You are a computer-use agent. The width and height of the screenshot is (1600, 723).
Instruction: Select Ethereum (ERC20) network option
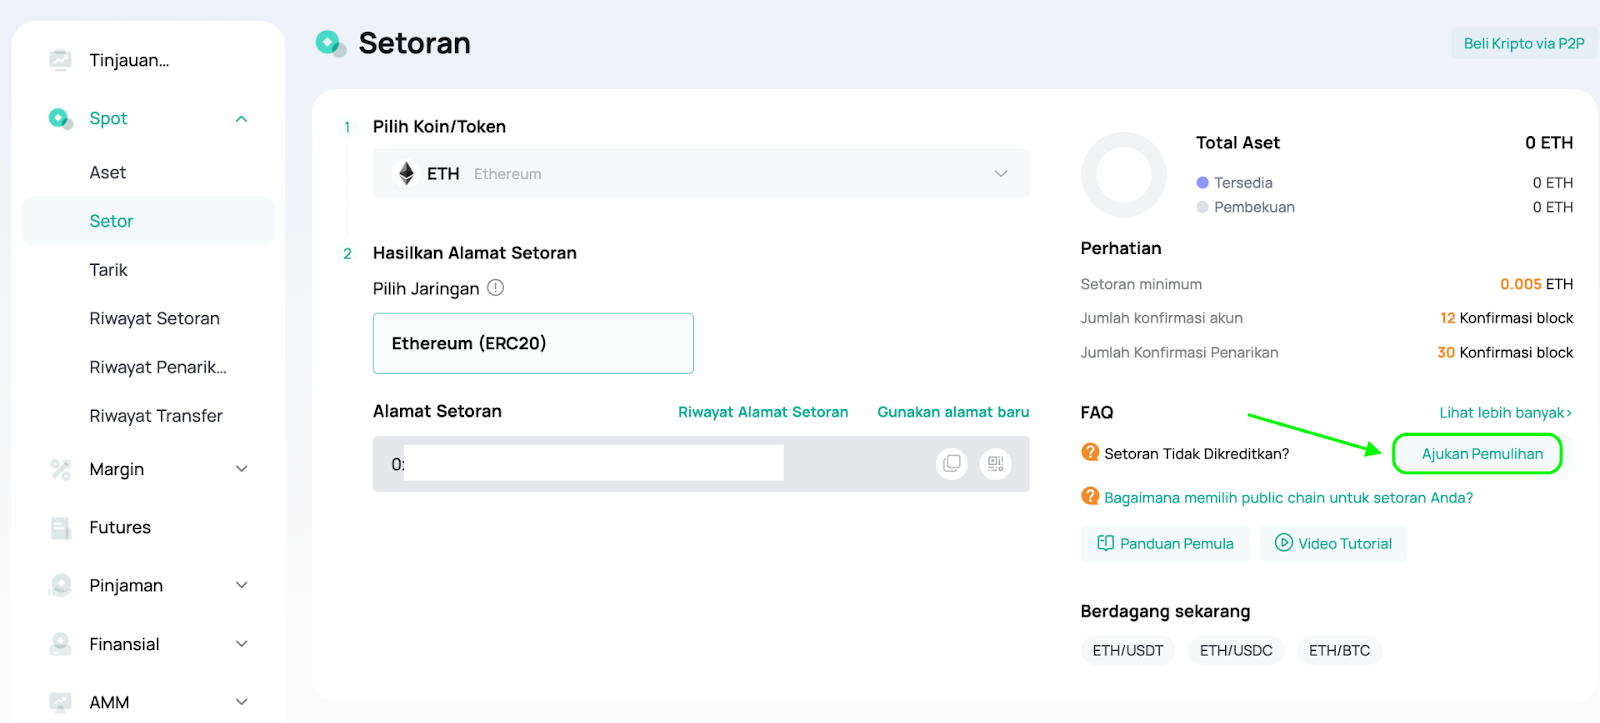(533, 343)
